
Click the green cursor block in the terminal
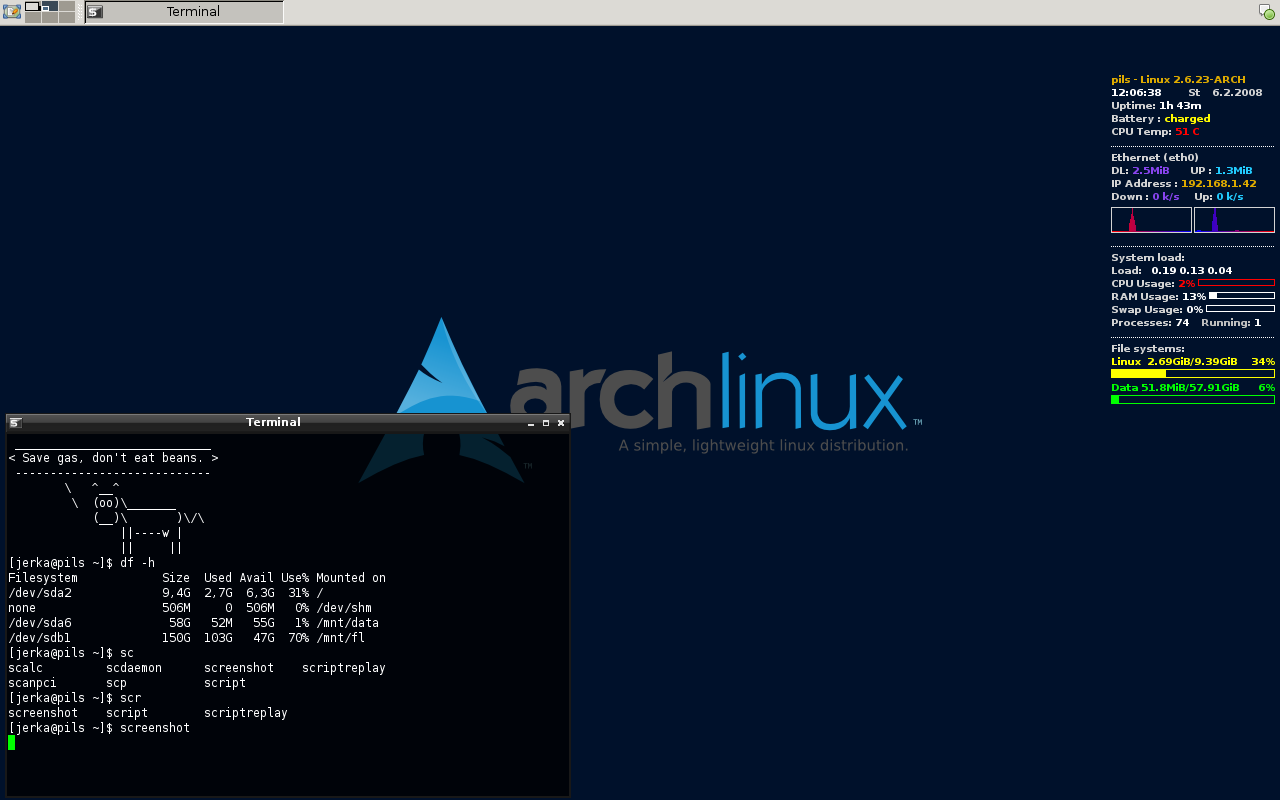(x=12, y=742)
